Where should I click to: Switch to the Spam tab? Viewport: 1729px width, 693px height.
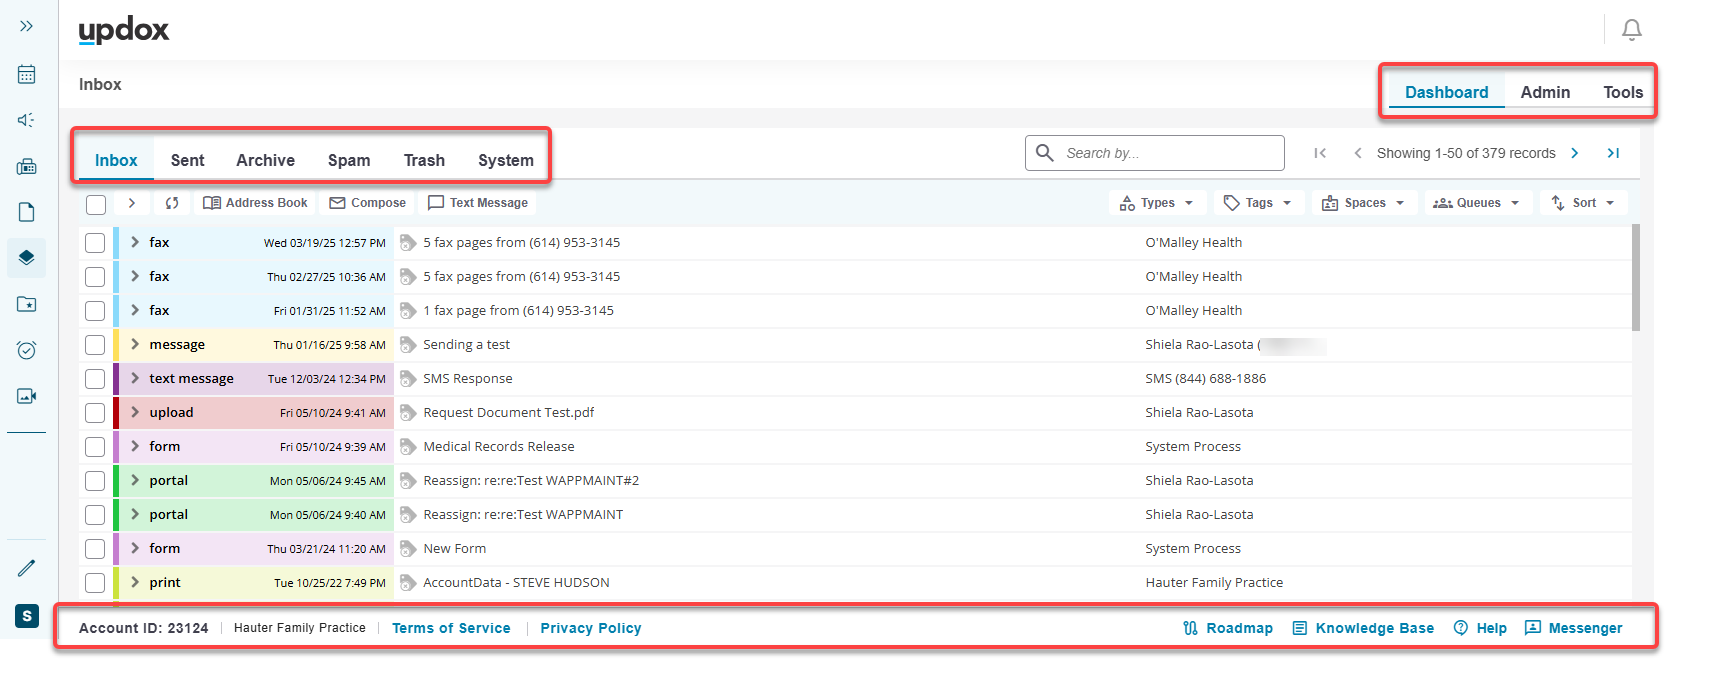click(349, 160)
